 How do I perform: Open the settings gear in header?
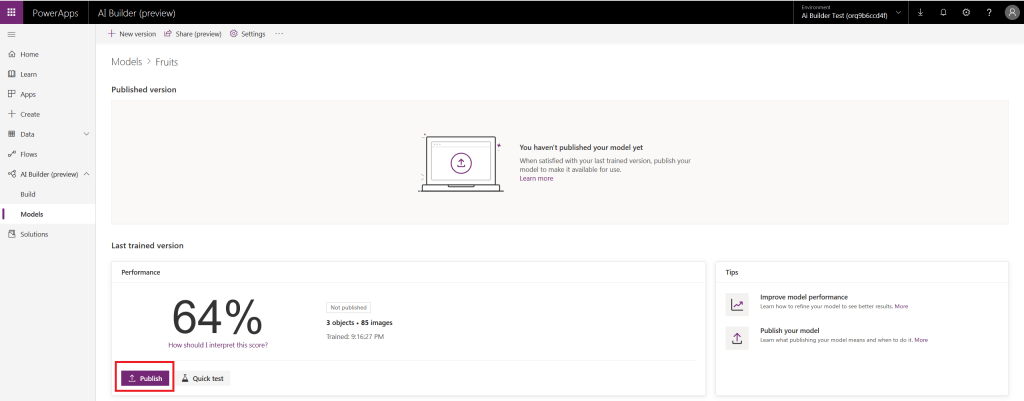[966, 12]
